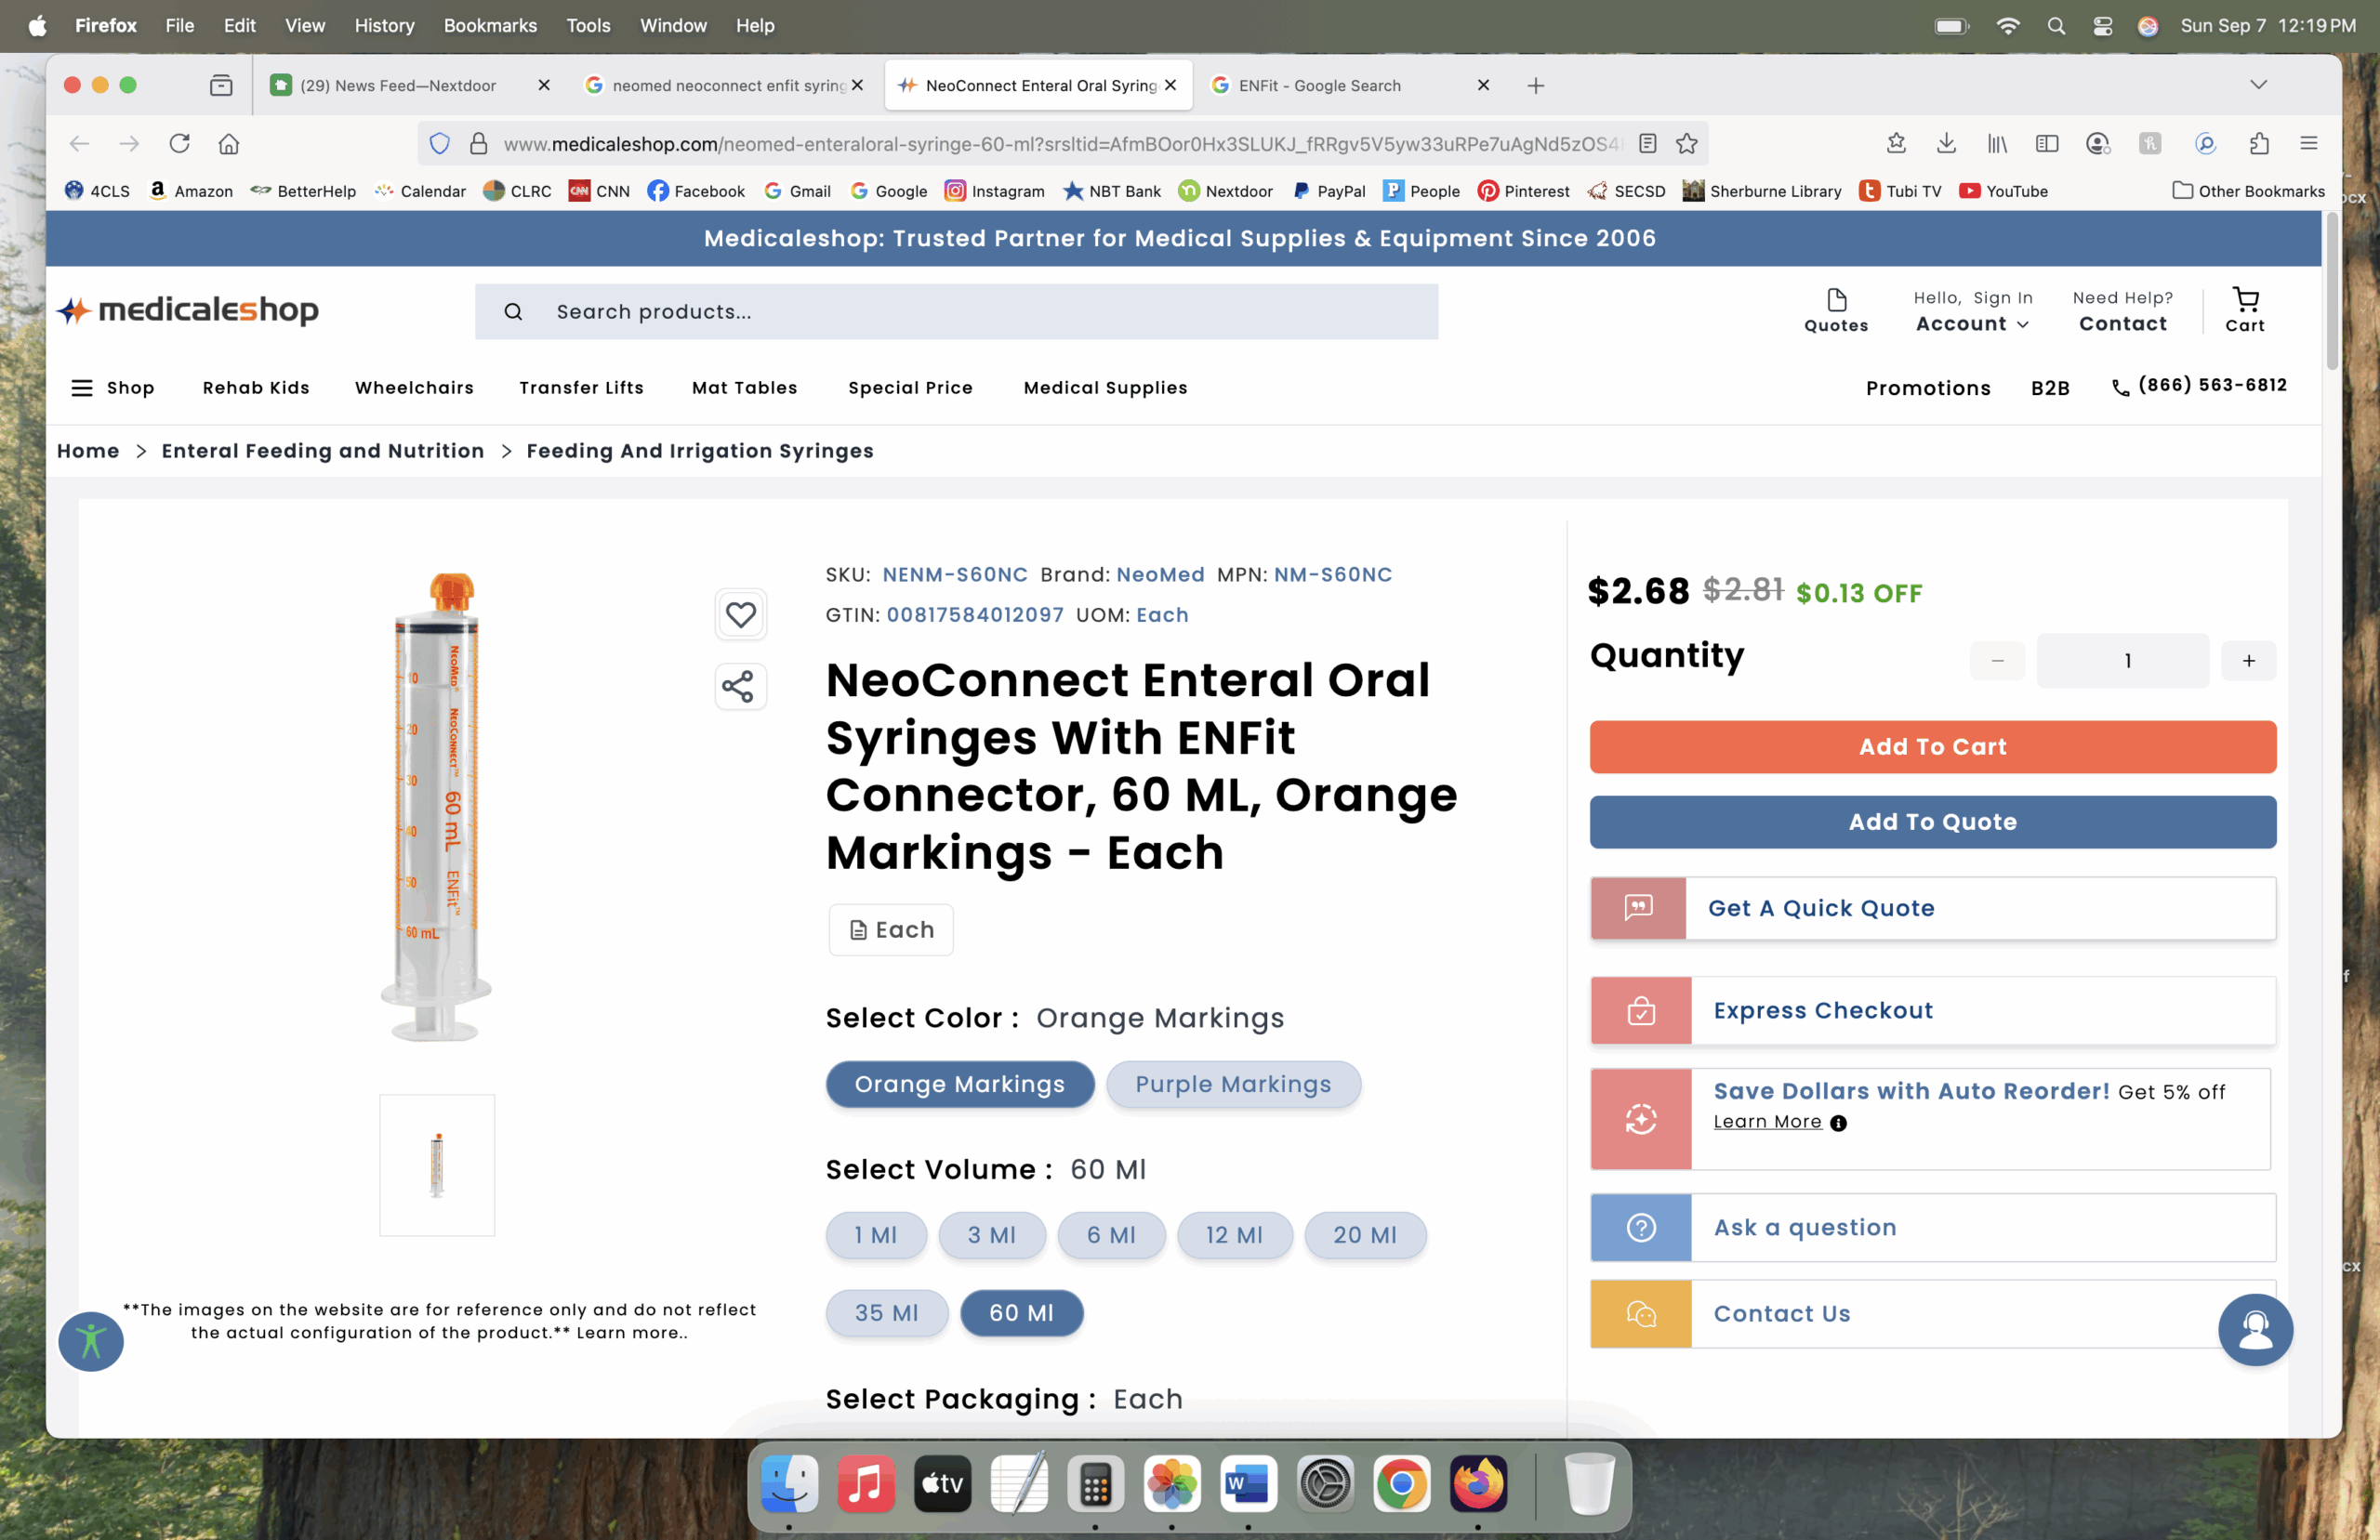Open the accessibility widget button
This screenshot has width=2380, height=1540.
pos(91,1340)
